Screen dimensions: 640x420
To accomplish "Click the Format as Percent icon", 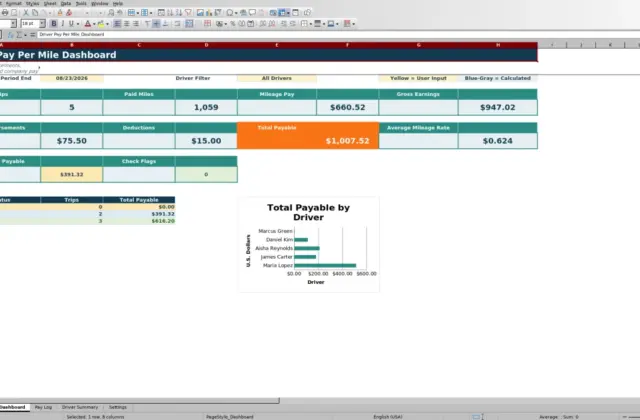I will [x=233, y=24].
